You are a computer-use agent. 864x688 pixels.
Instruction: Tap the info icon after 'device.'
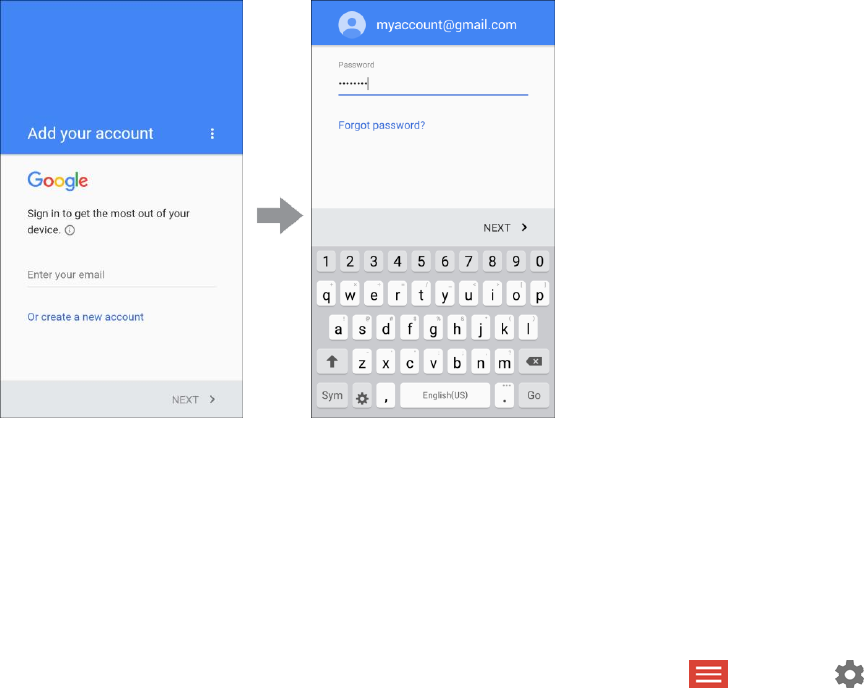point(70,230)
